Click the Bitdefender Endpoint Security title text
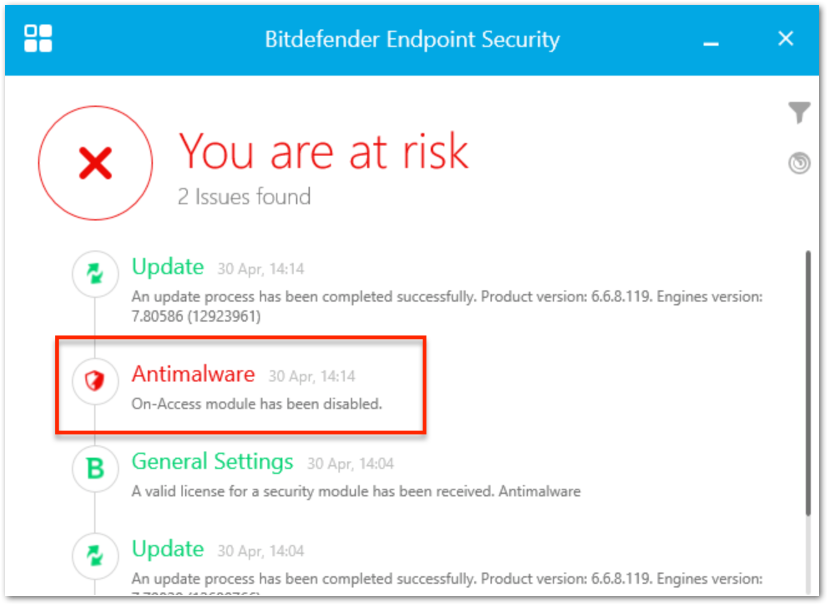The width and height of the screenshot is (828, 605). (412, 40)
